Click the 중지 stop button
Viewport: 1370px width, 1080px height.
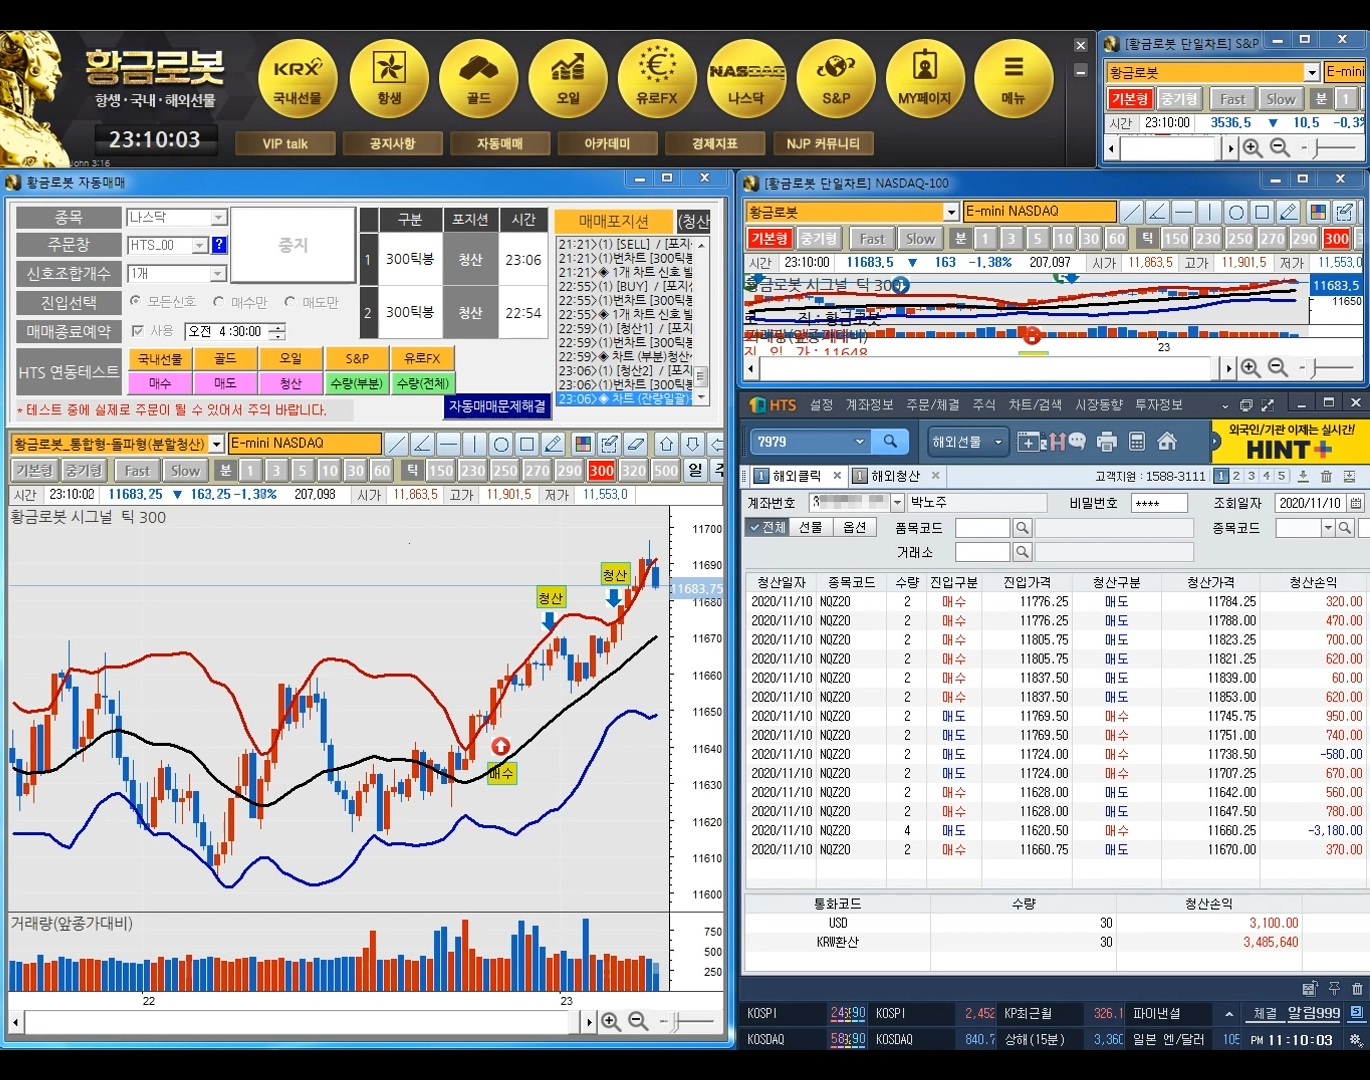(x=293, y=245)
